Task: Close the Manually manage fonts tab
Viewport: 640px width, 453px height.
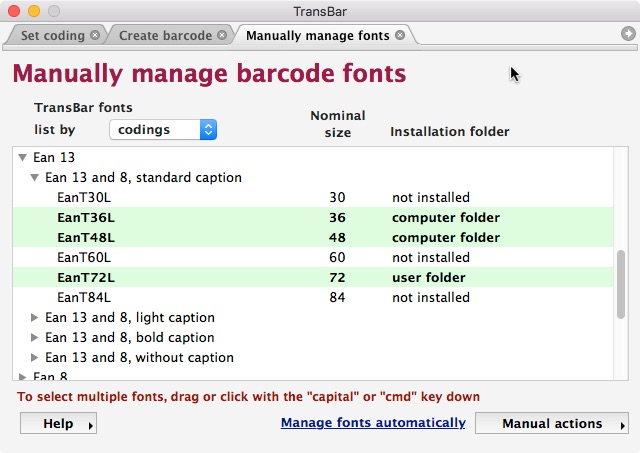Action: (400, 35)
